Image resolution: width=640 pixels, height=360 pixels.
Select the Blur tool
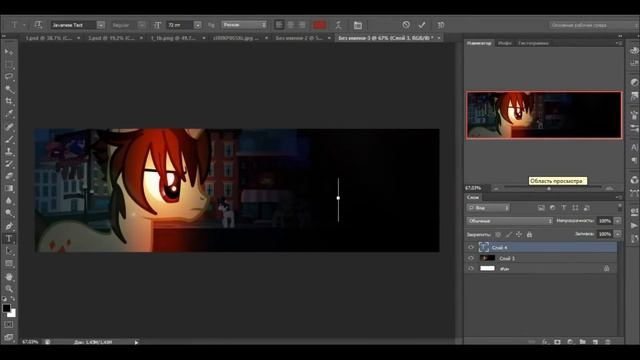pyautogui.click(x=9, y=201)
